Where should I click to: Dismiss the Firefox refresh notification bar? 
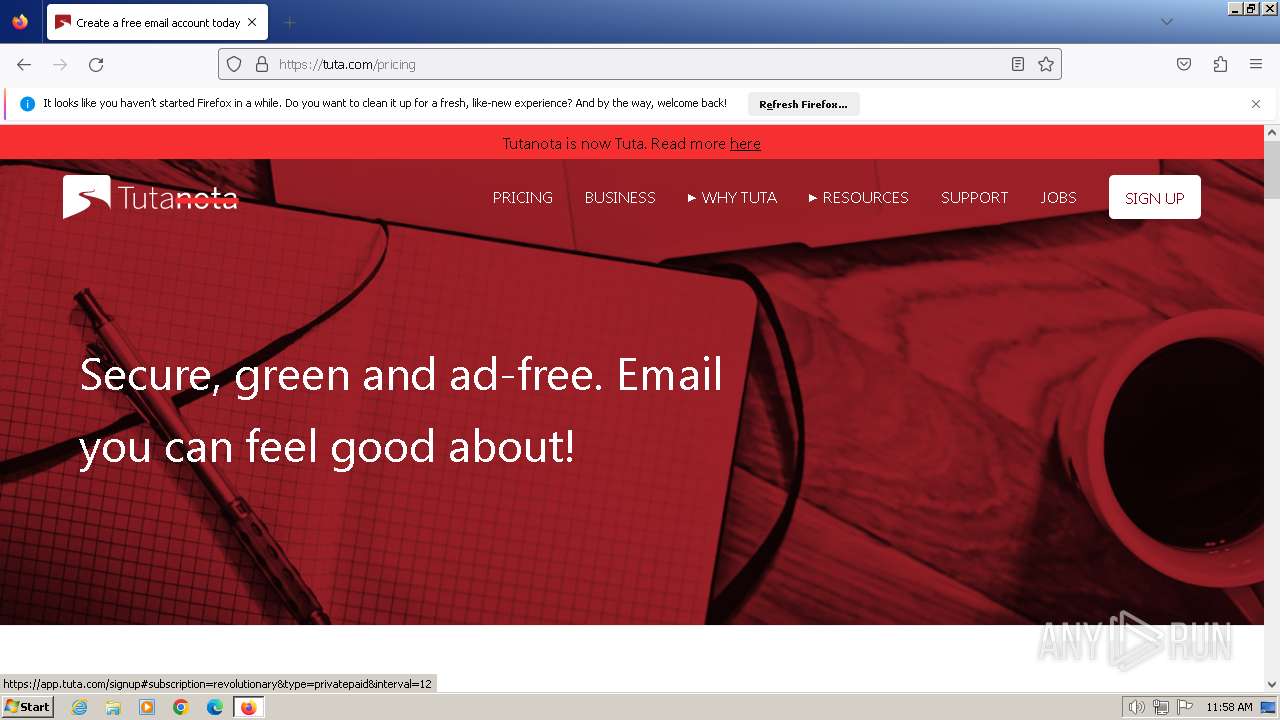click(x=1256, y=104)
